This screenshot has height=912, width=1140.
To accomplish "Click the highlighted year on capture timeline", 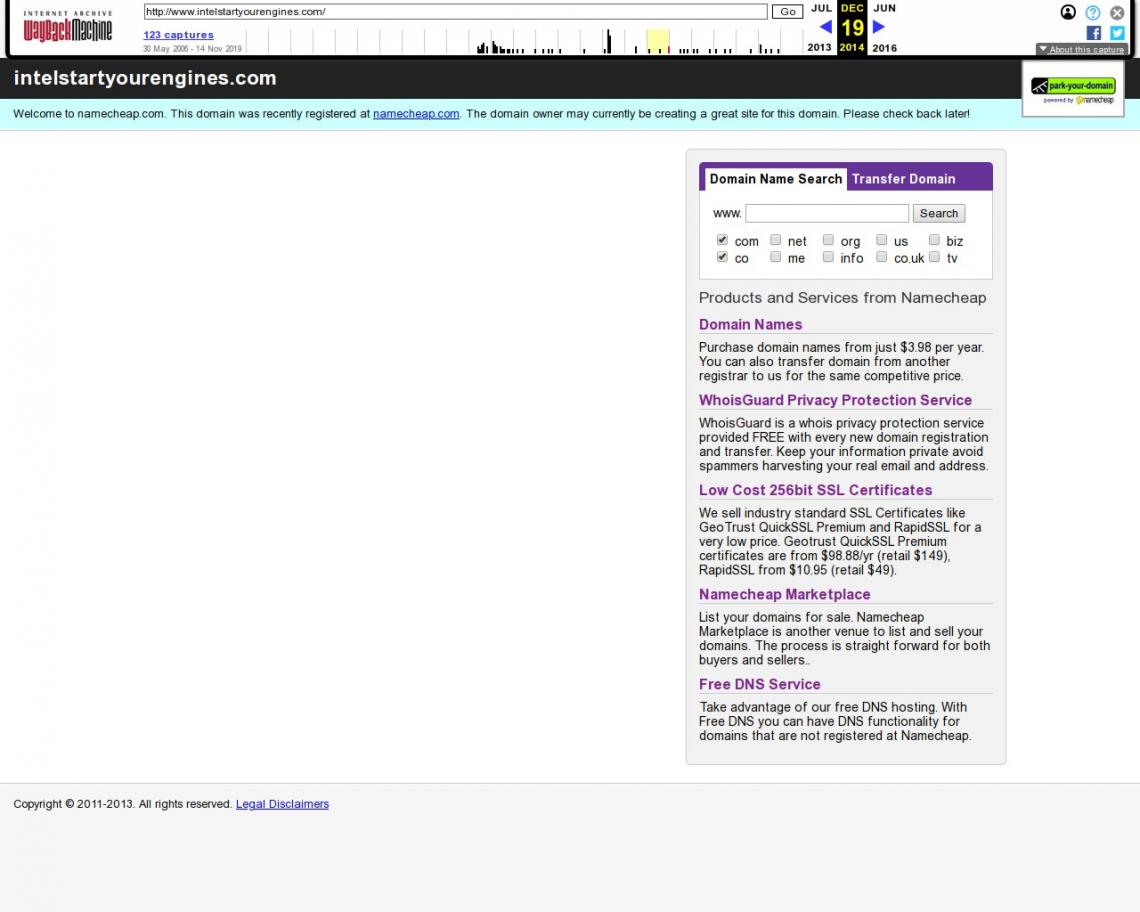I will click(658, 41).
